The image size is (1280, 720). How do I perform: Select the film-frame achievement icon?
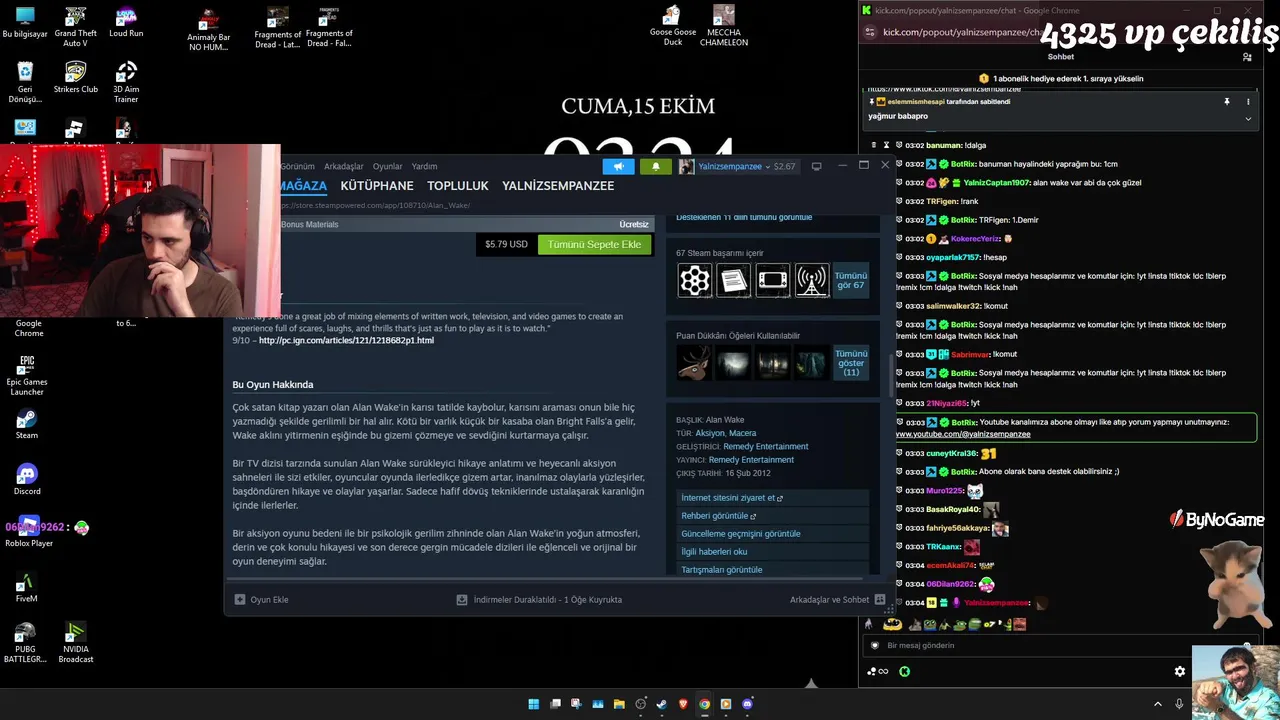point(773,281)
